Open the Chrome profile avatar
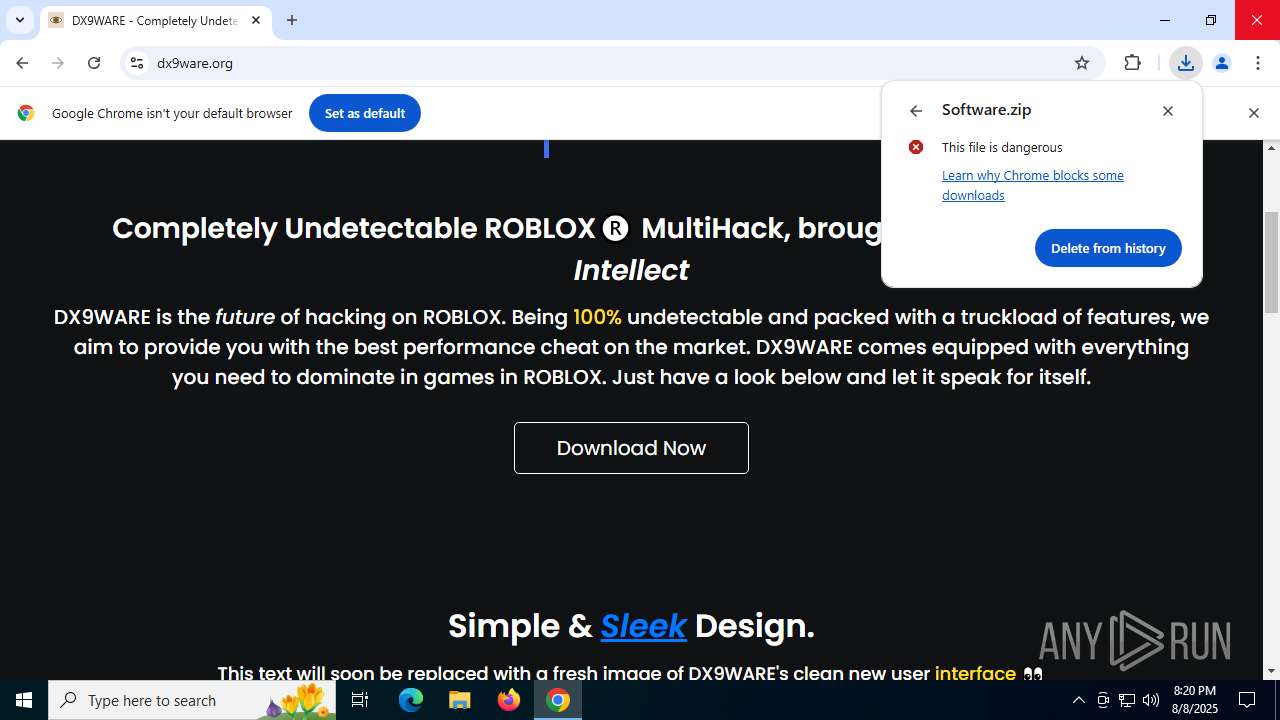The width and height of the screenshot is (1280, 720). pyautogui.click(x=1222, y=63)
